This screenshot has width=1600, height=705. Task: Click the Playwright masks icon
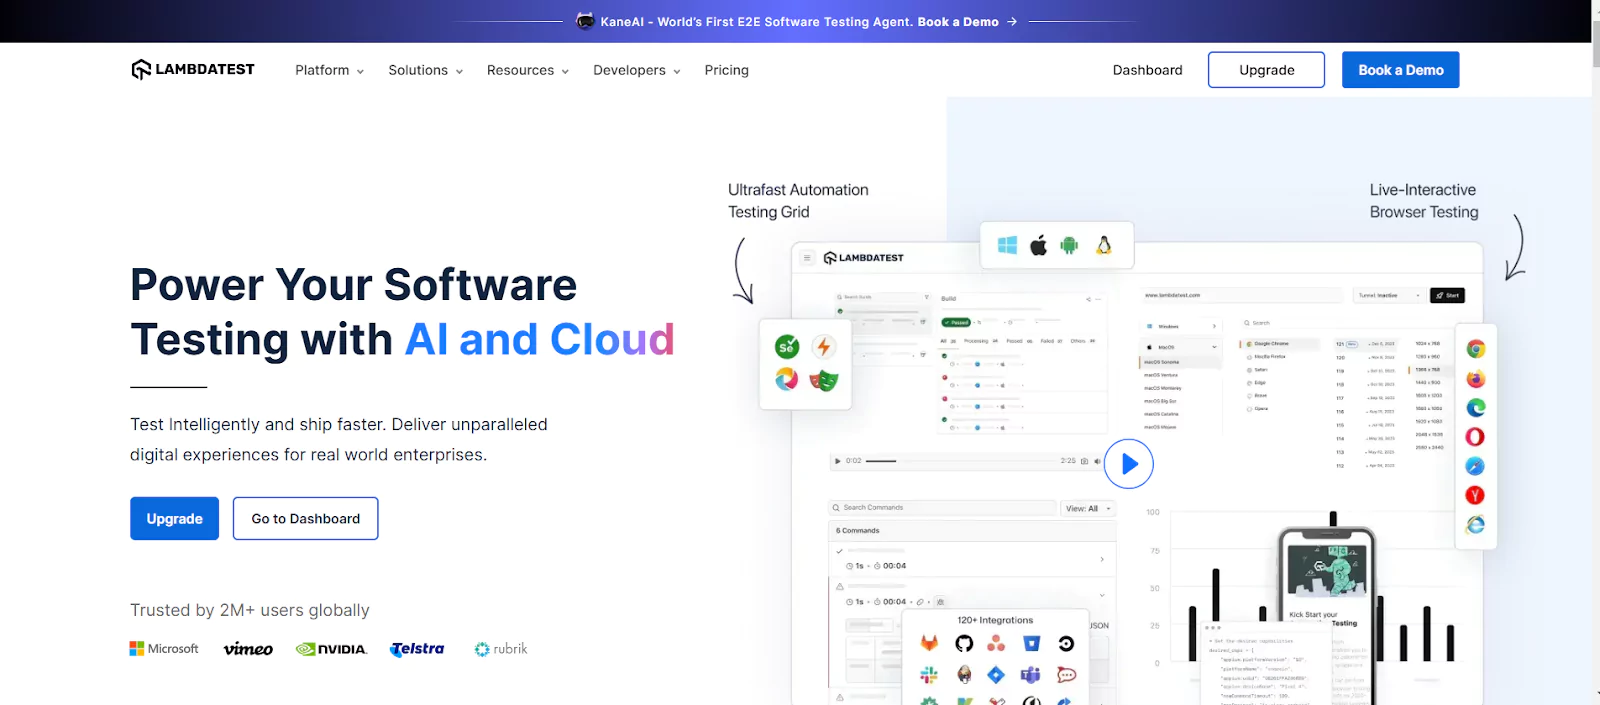pyautogui.click(x=823, y=380)
